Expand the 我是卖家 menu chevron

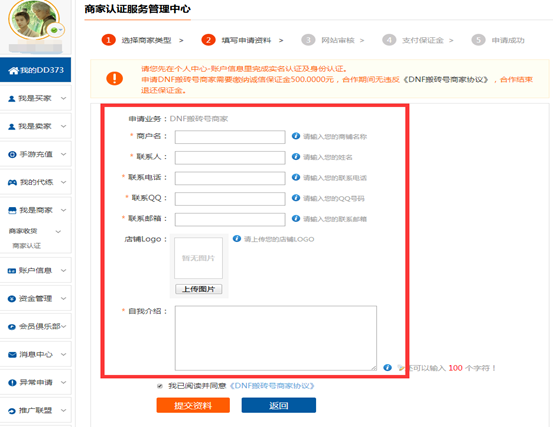pyautogui.click(x=63, y=126)
